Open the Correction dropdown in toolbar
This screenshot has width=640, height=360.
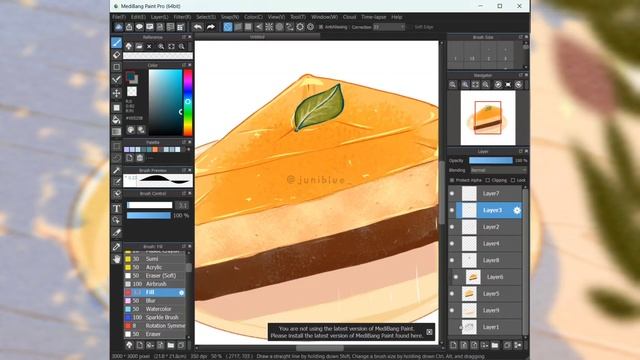tap(389, 27)
